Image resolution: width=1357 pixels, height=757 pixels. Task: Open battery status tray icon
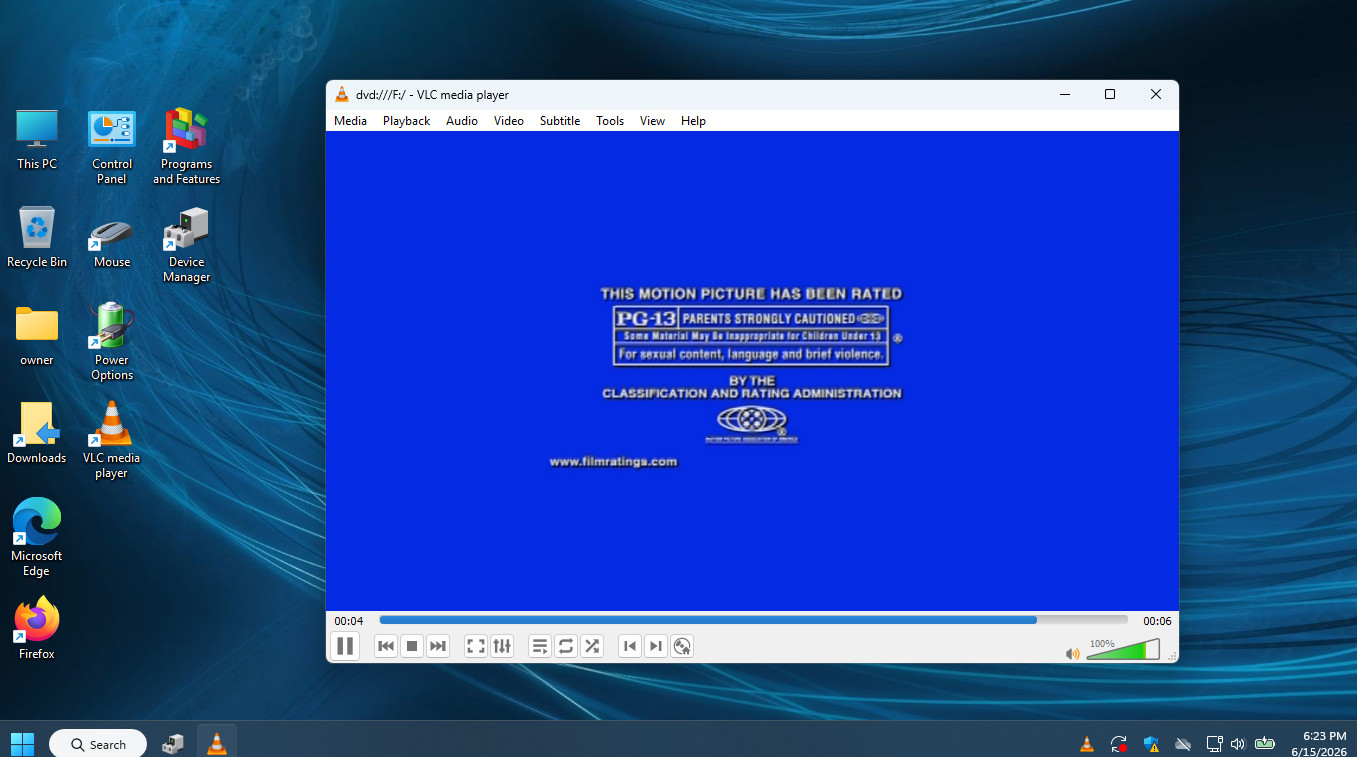point(1265,744)
